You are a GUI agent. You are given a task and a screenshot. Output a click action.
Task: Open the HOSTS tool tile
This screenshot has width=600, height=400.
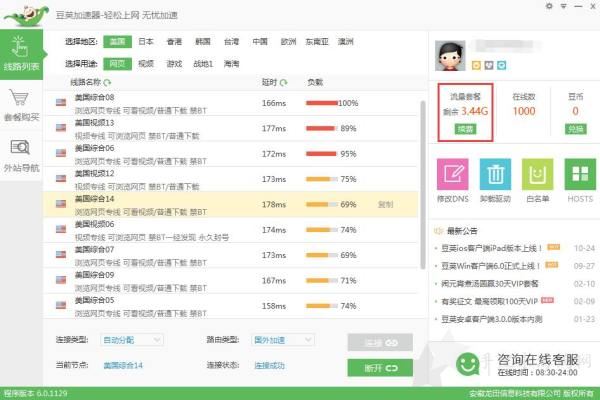[580, 180]
